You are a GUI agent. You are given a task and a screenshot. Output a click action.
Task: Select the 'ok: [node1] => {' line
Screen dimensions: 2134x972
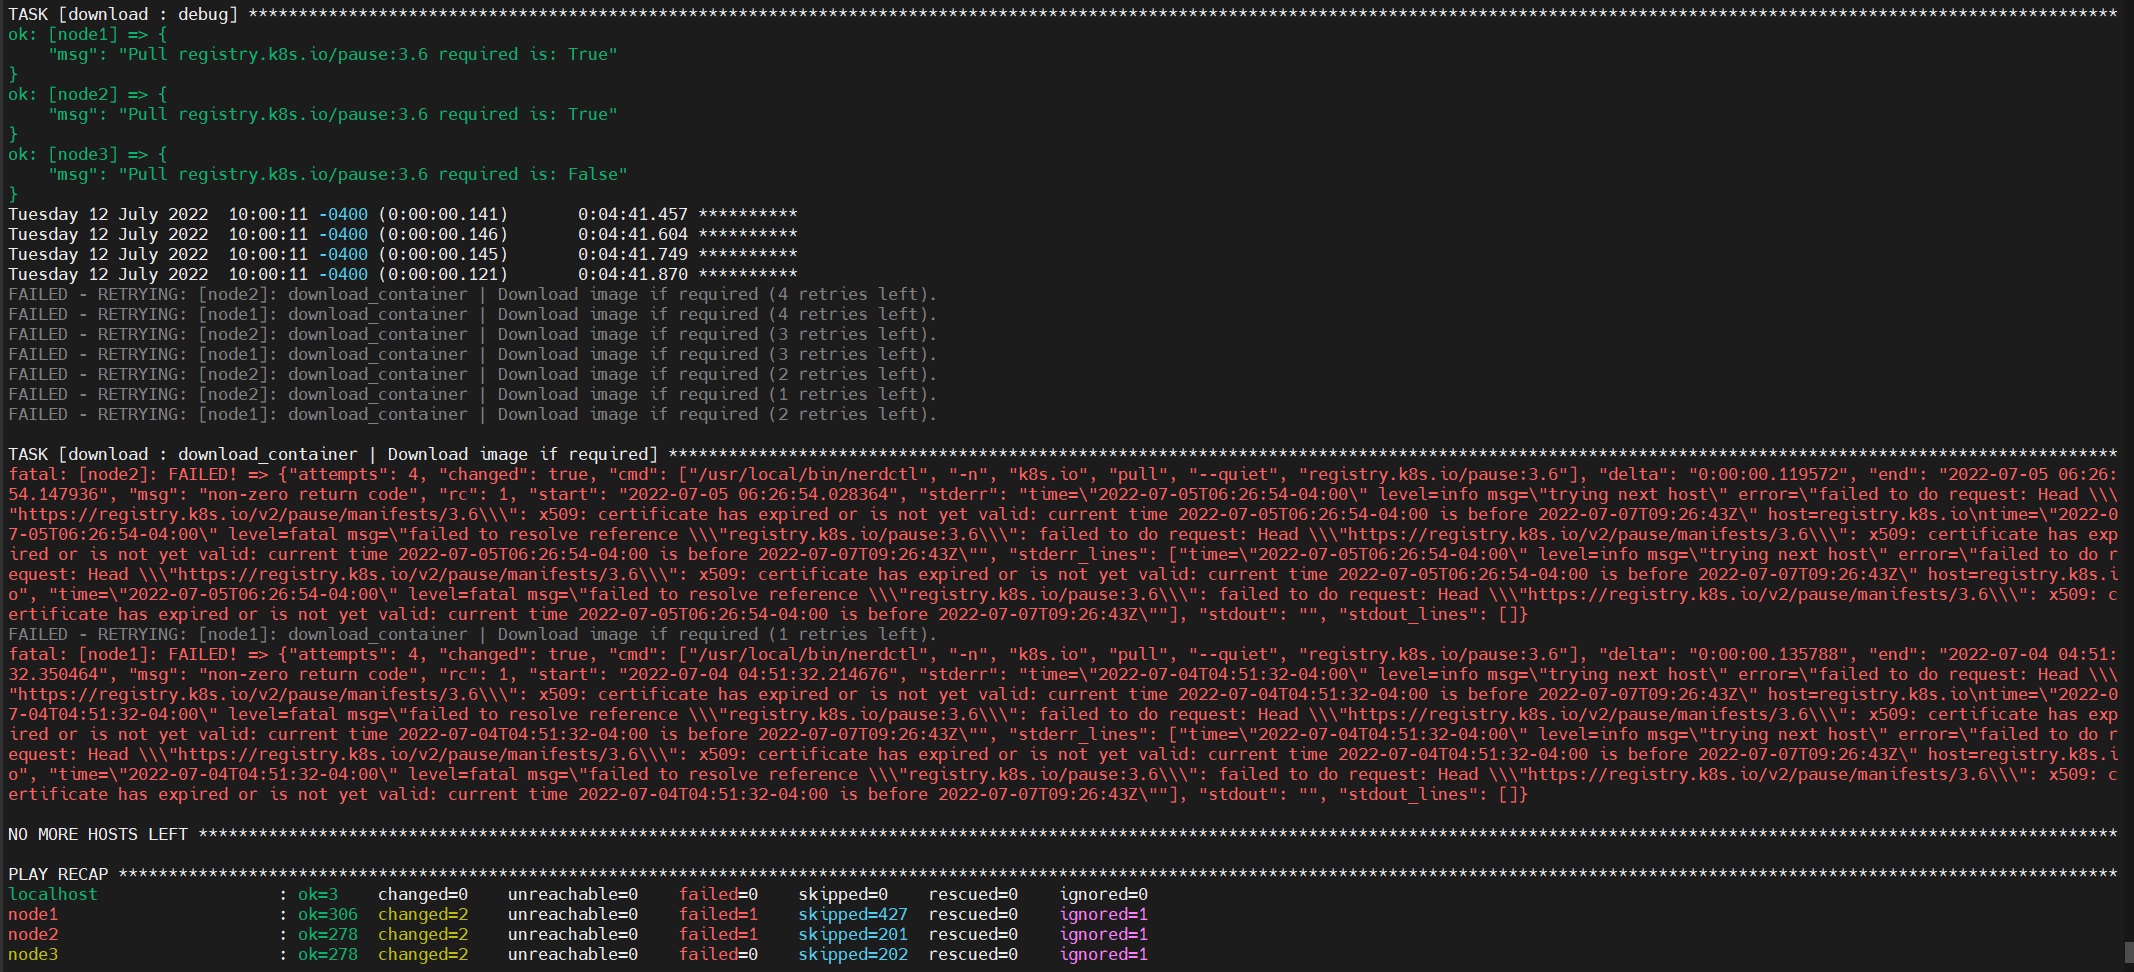click(x=88, y=34)
